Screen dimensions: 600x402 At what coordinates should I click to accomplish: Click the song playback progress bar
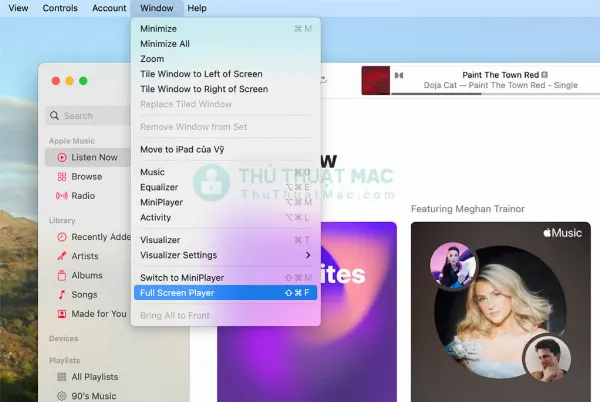[496, 94]
